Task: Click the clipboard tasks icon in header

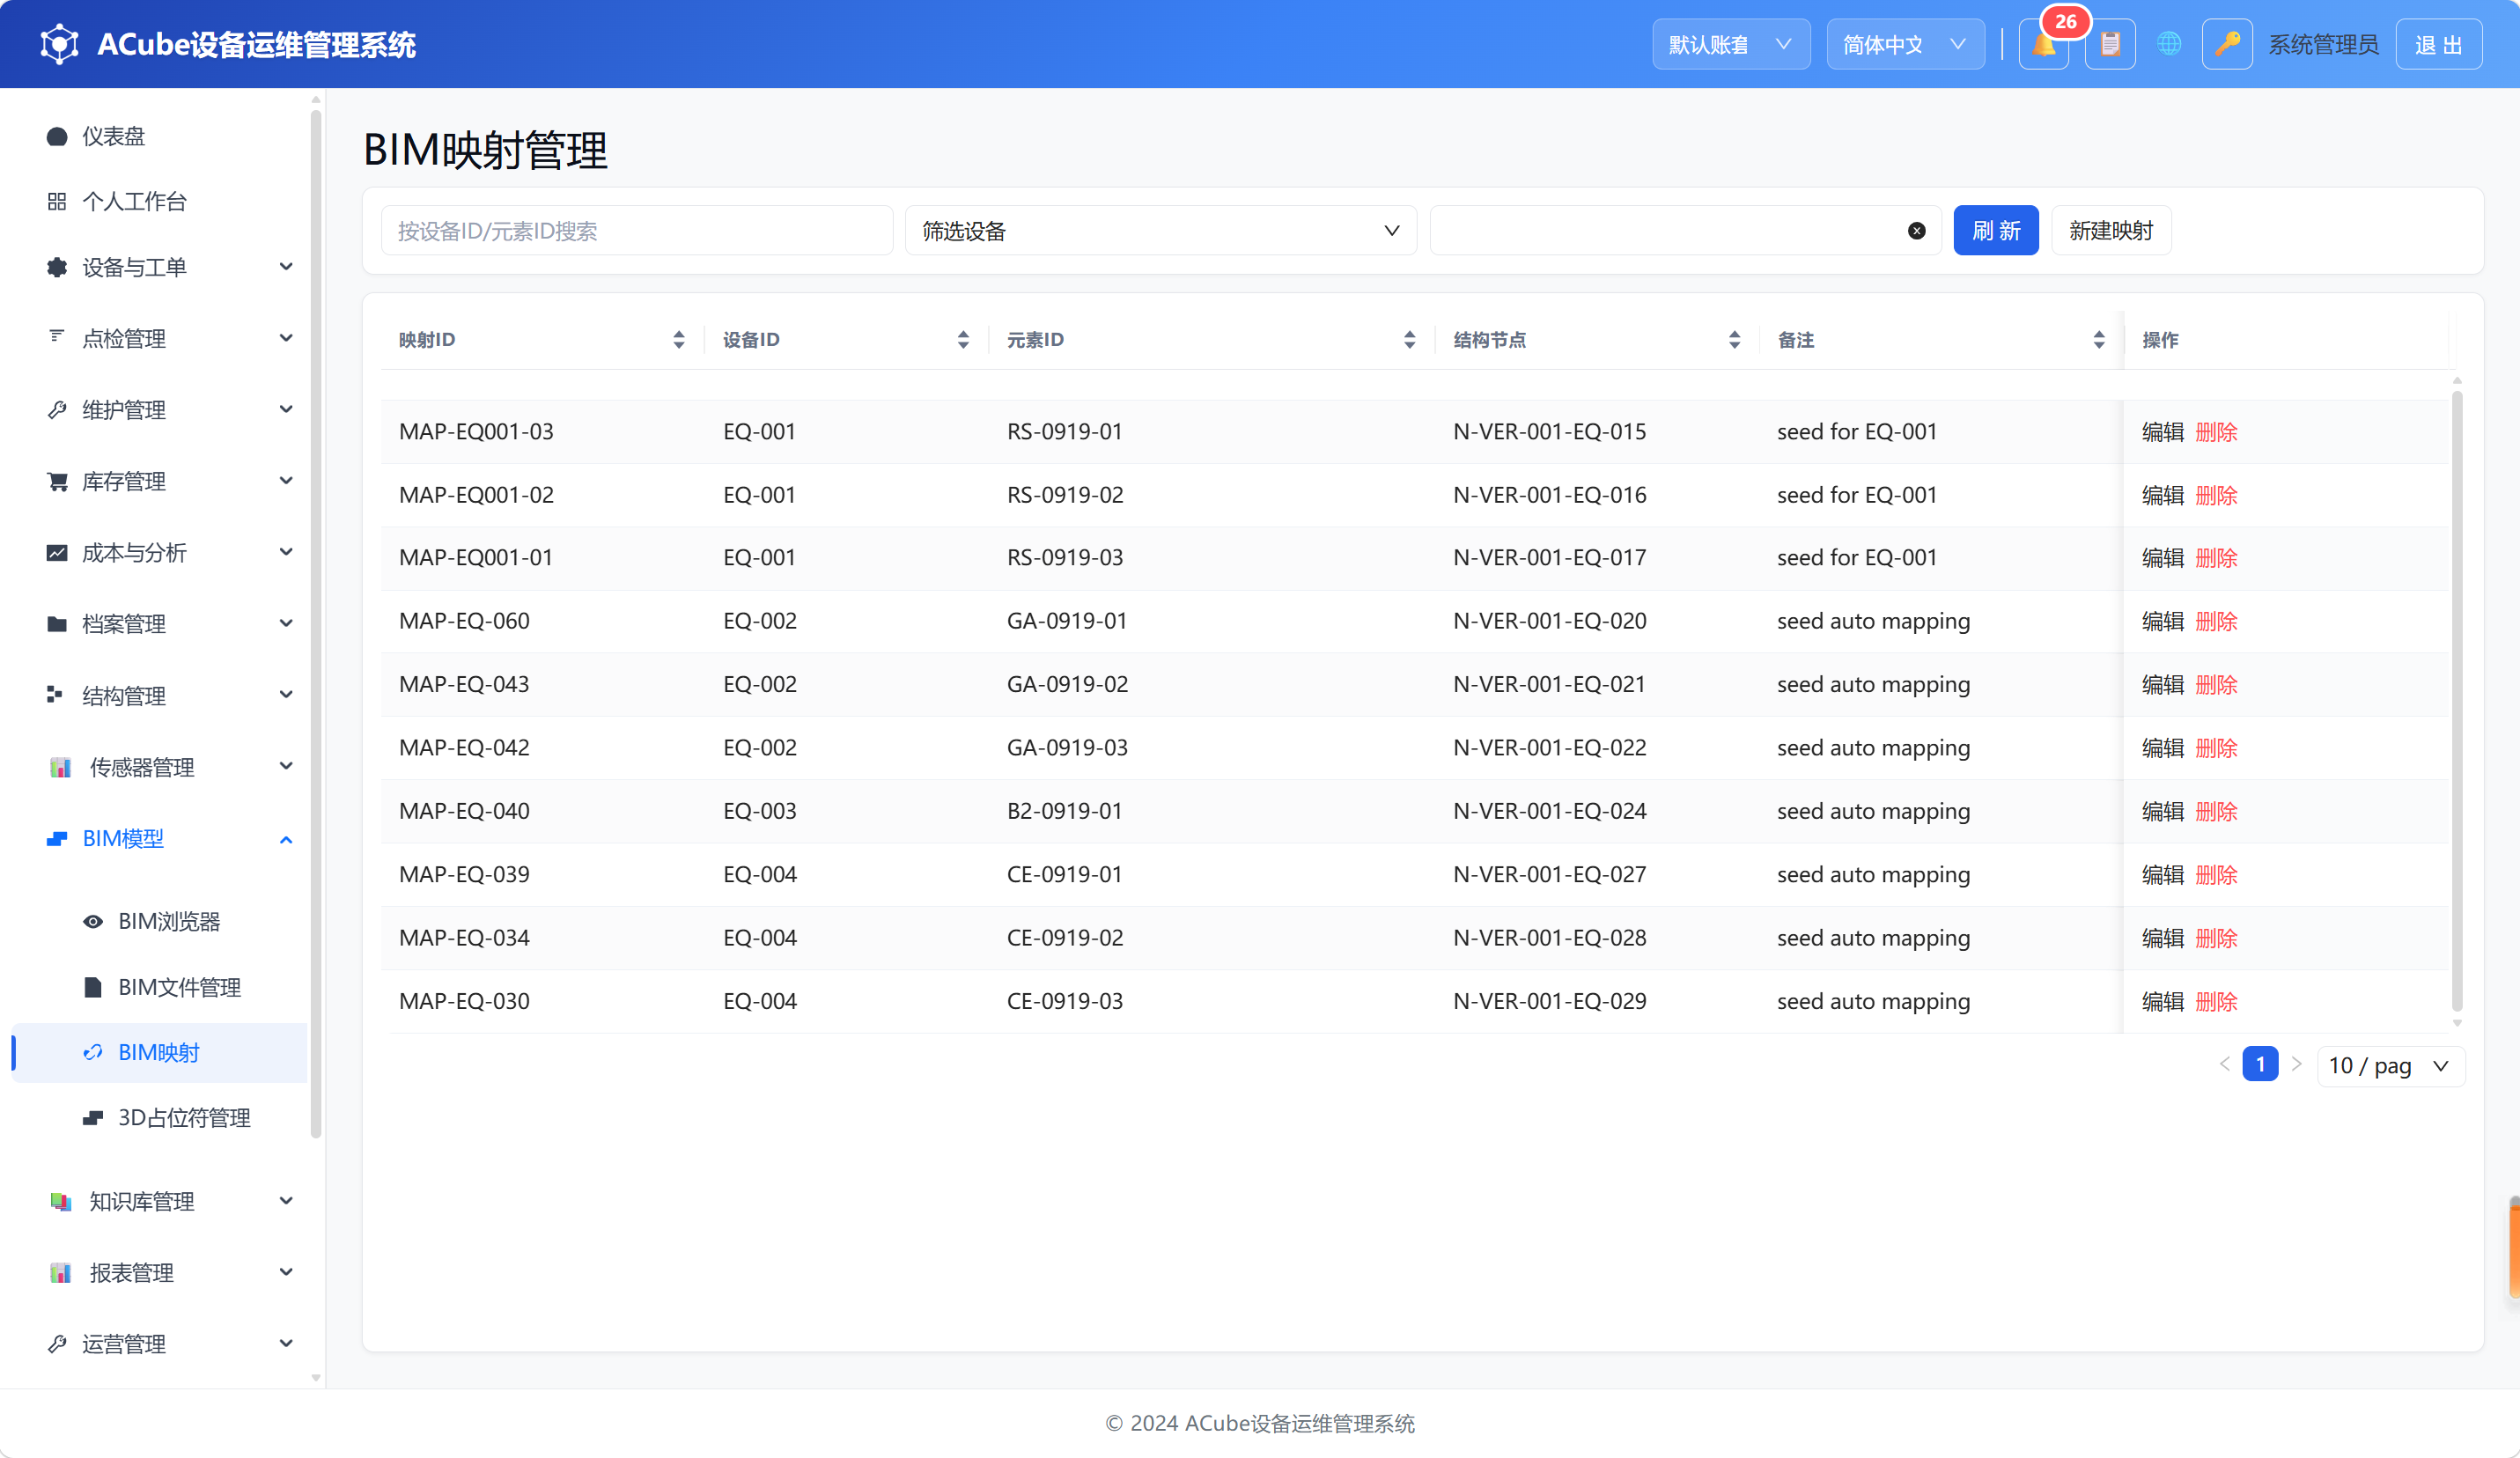Action: point(2110,45)
